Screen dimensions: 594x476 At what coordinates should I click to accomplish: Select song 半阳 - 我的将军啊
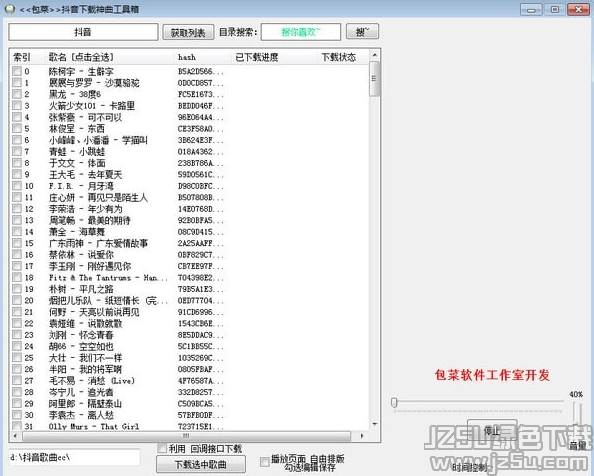pos(86,369)
